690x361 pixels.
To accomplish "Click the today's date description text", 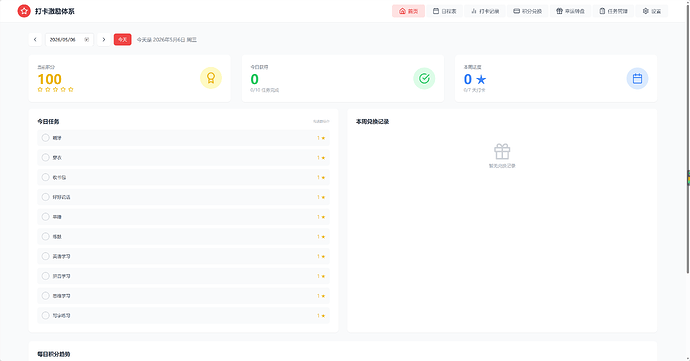I will (167, 40).
